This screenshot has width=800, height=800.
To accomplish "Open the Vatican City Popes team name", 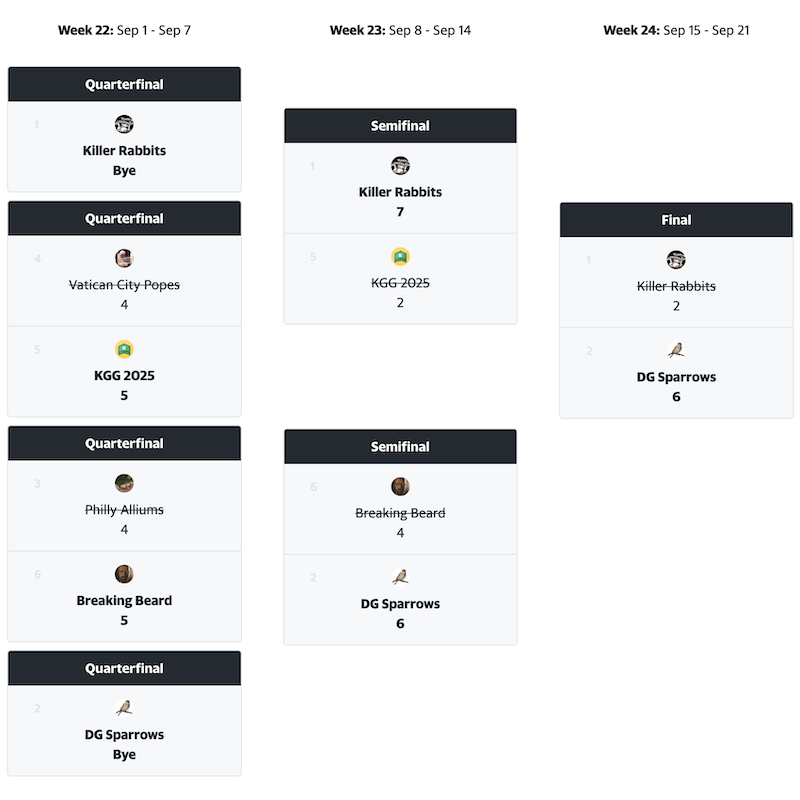I will pyautogui.click(x=124, y=285).
